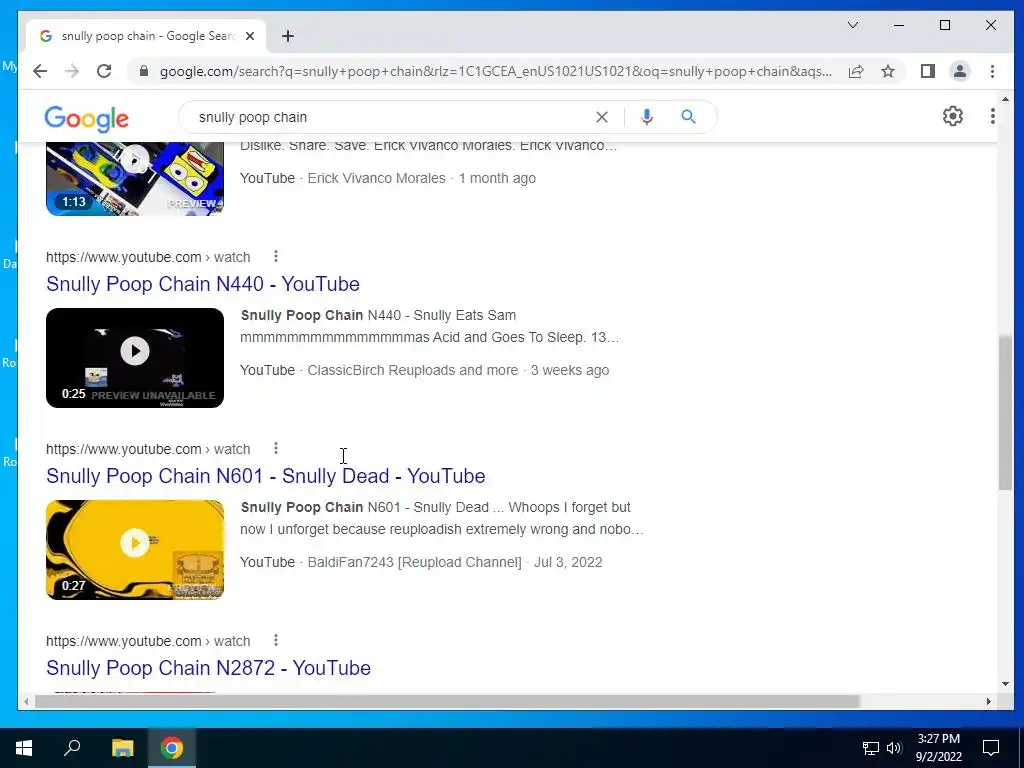The width and height of the screenshot is (1024, 768).
Task: Click the Google search input field
Action: coord(391,117)
